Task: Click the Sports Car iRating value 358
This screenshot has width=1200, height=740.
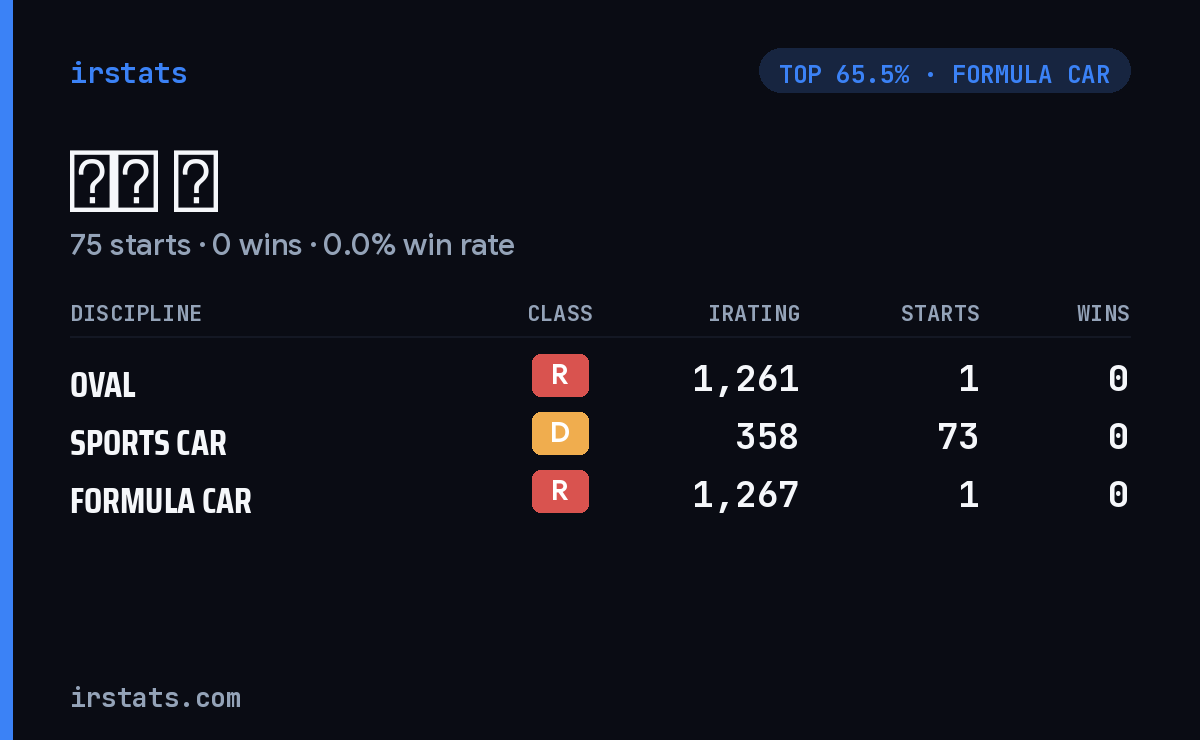Action: point(767,437)
